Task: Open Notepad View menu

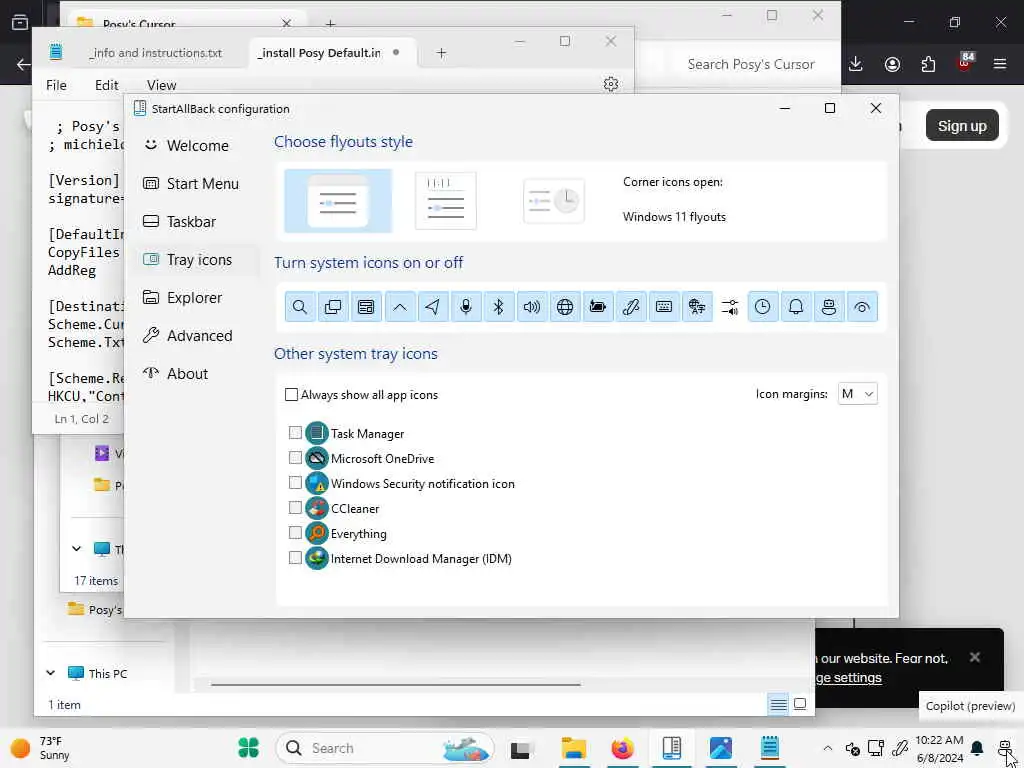Action: click(x=161, y=85)
